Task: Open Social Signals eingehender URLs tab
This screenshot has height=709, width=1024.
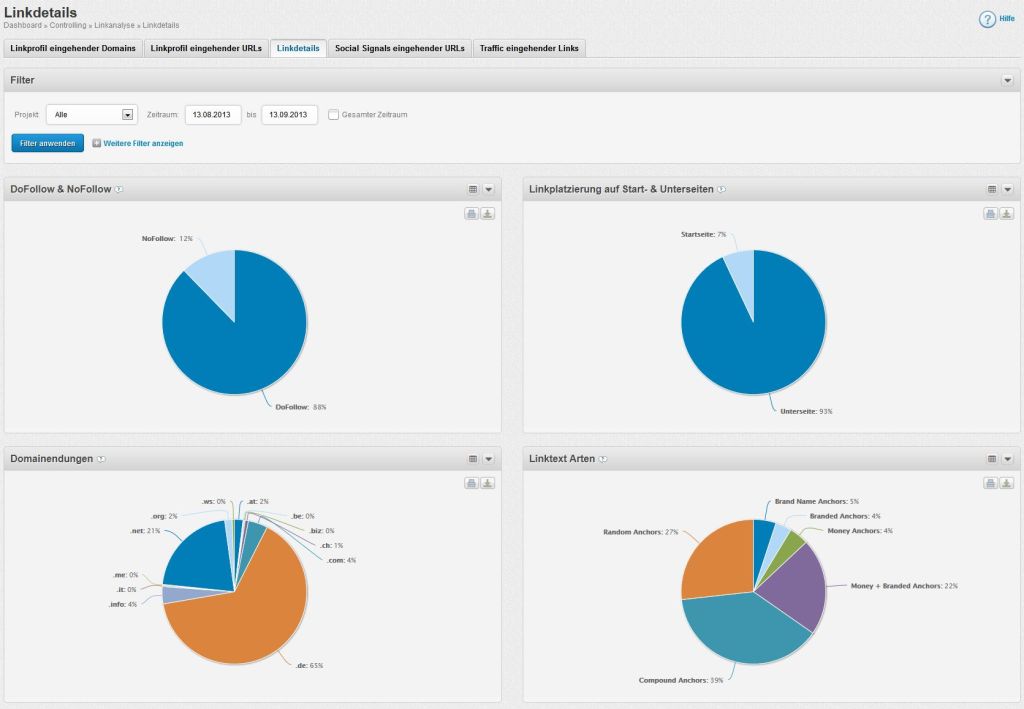Action: tap(400, 48)
